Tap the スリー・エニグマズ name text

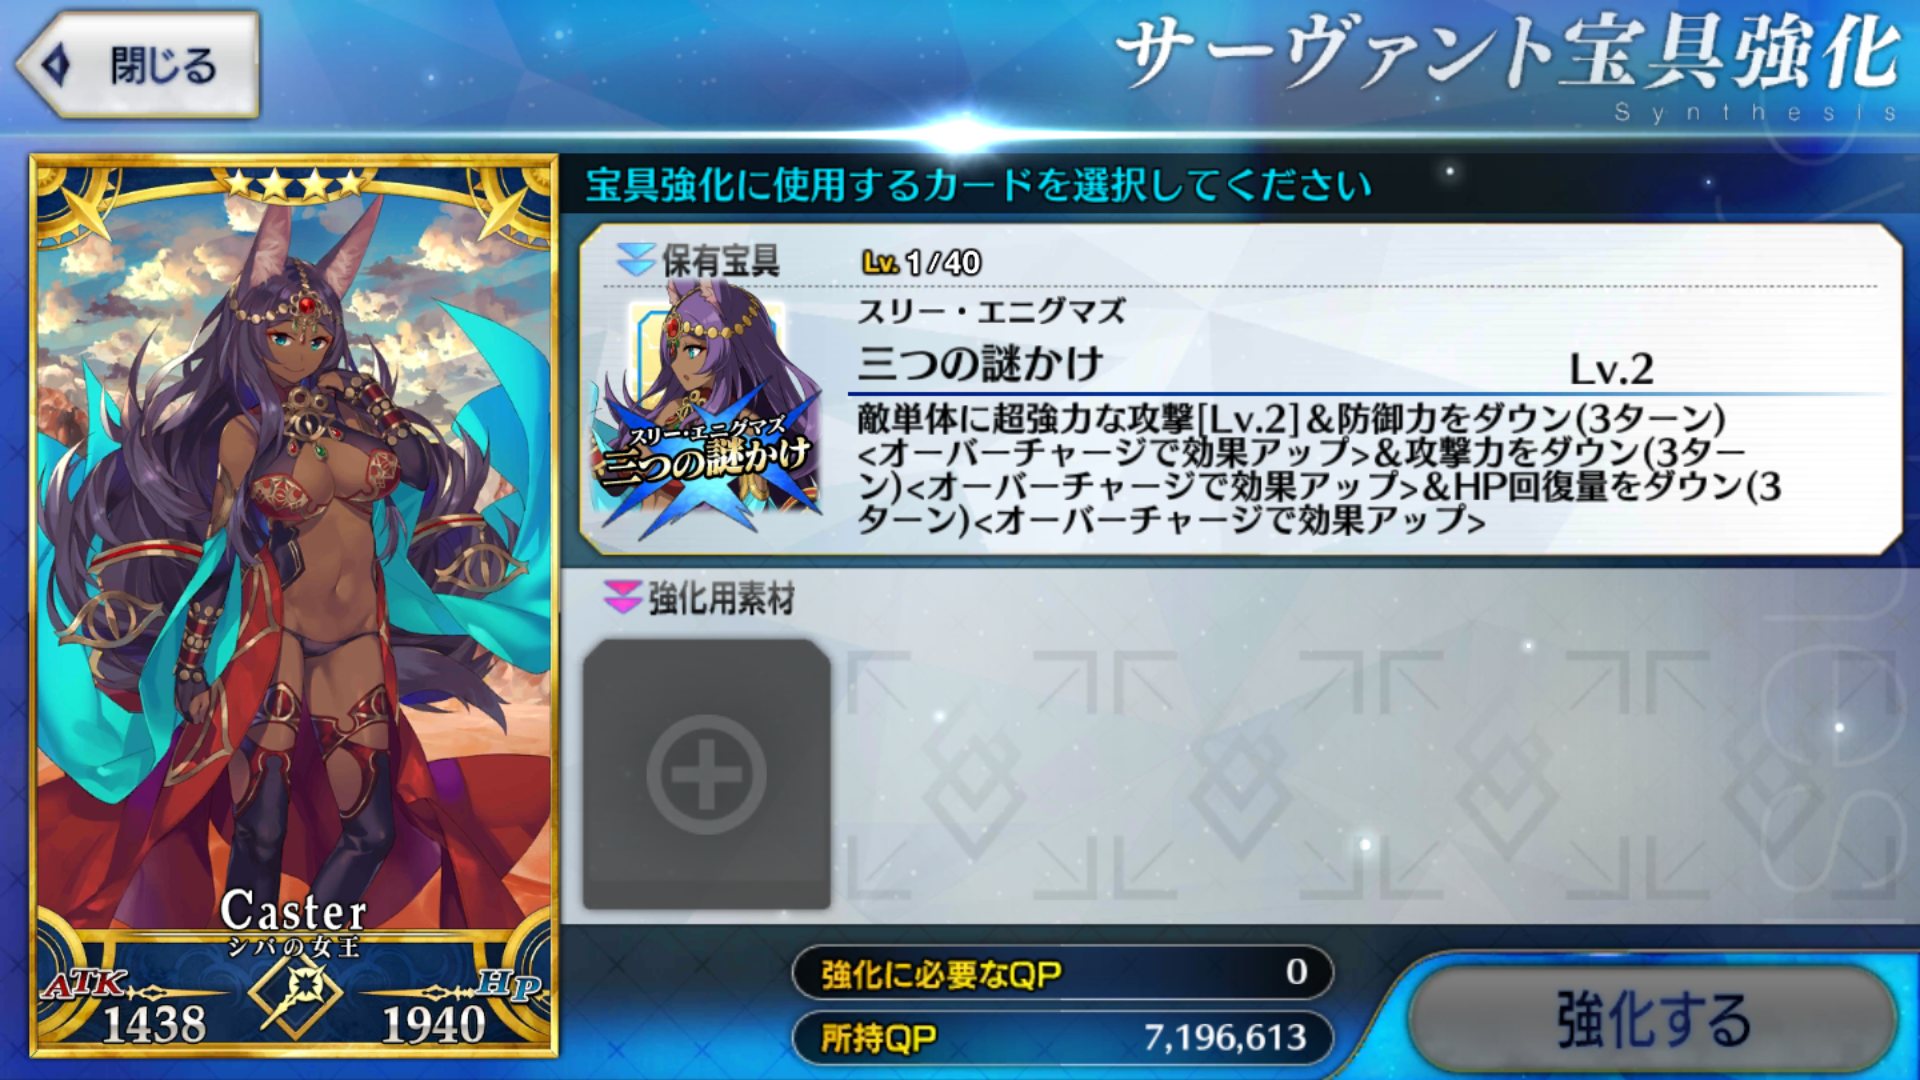[991, 312]
